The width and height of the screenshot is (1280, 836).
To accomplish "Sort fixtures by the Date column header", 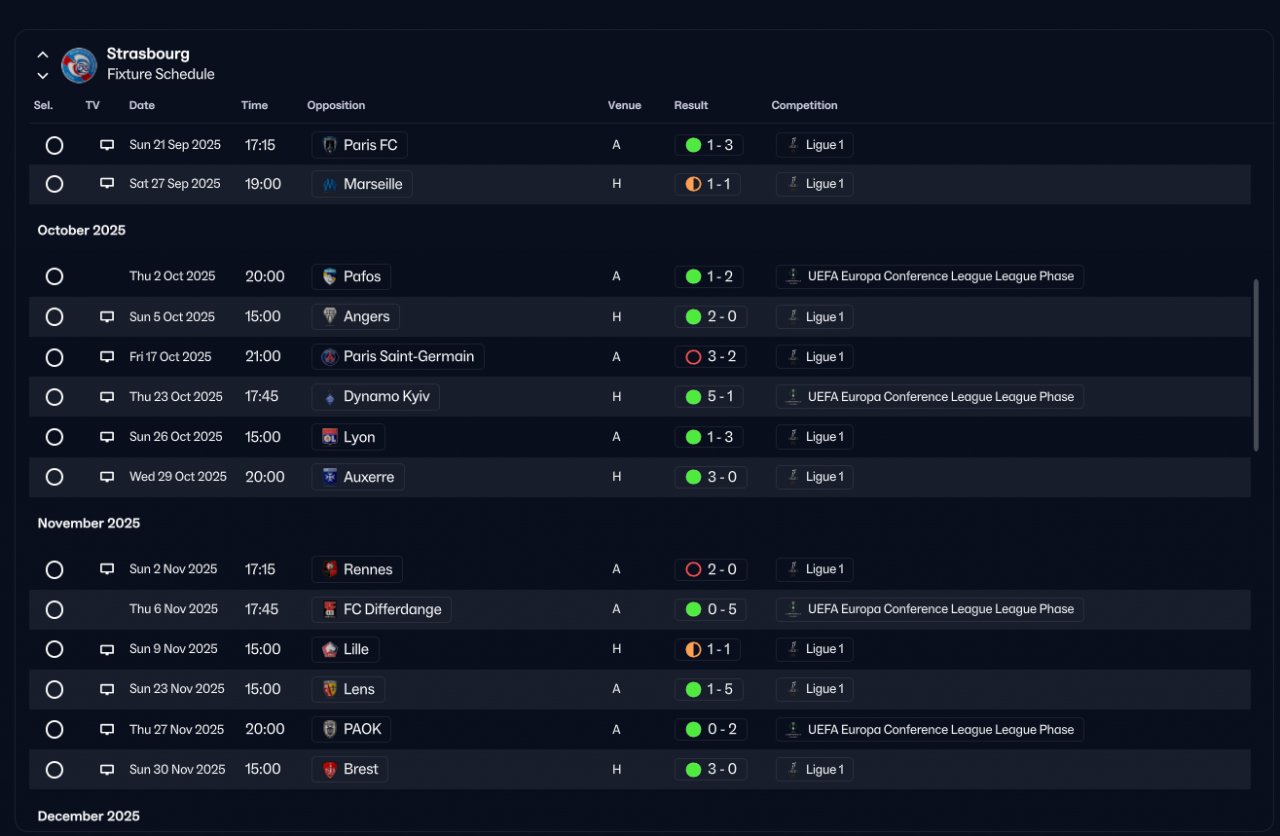I will (x=142, y=105).
